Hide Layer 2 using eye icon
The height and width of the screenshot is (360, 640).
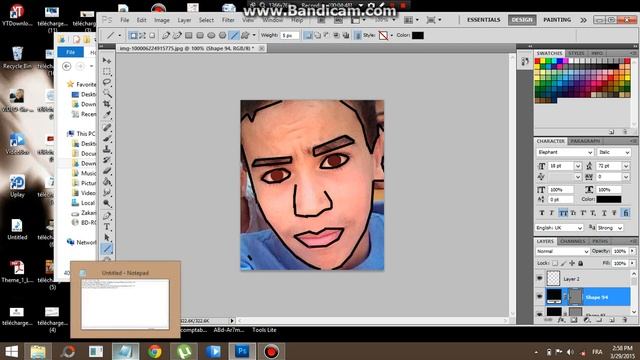540,278
